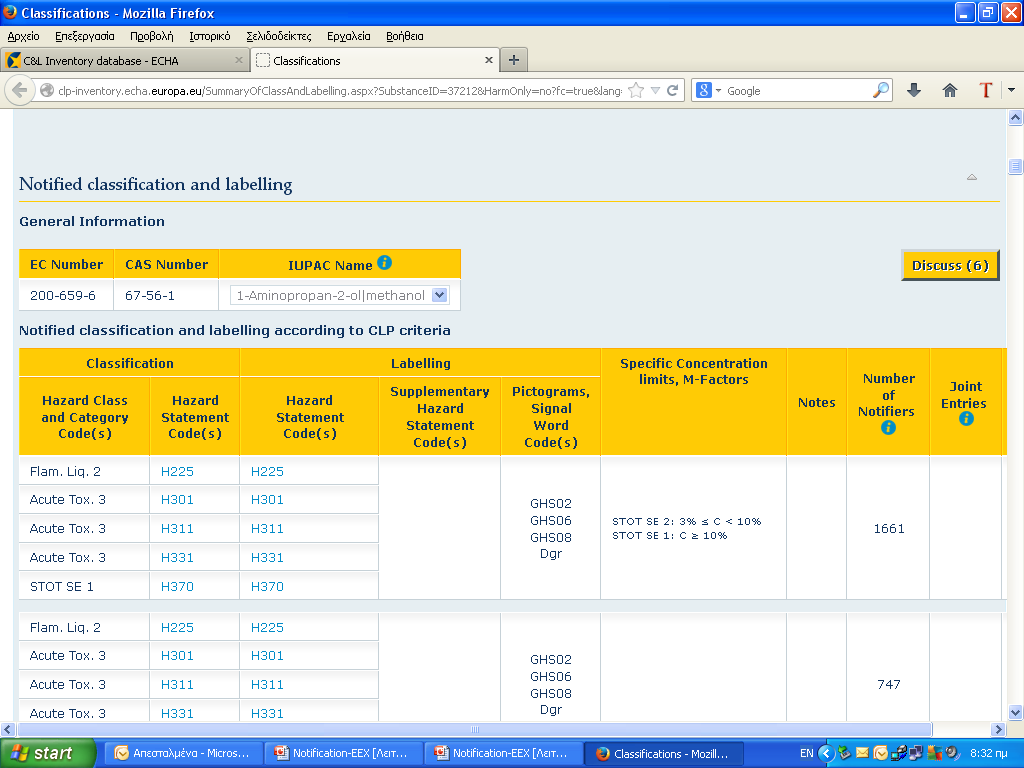Click the horizontal scrollbar left arrow
1024x768 pixels.
coord(8,729)
